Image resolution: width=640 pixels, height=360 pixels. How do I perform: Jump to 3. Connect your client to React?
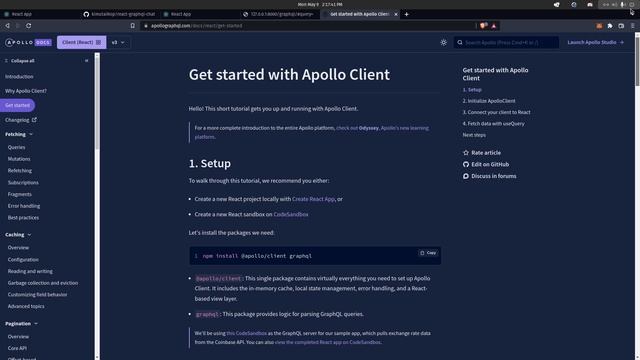[x=496, y=112]
